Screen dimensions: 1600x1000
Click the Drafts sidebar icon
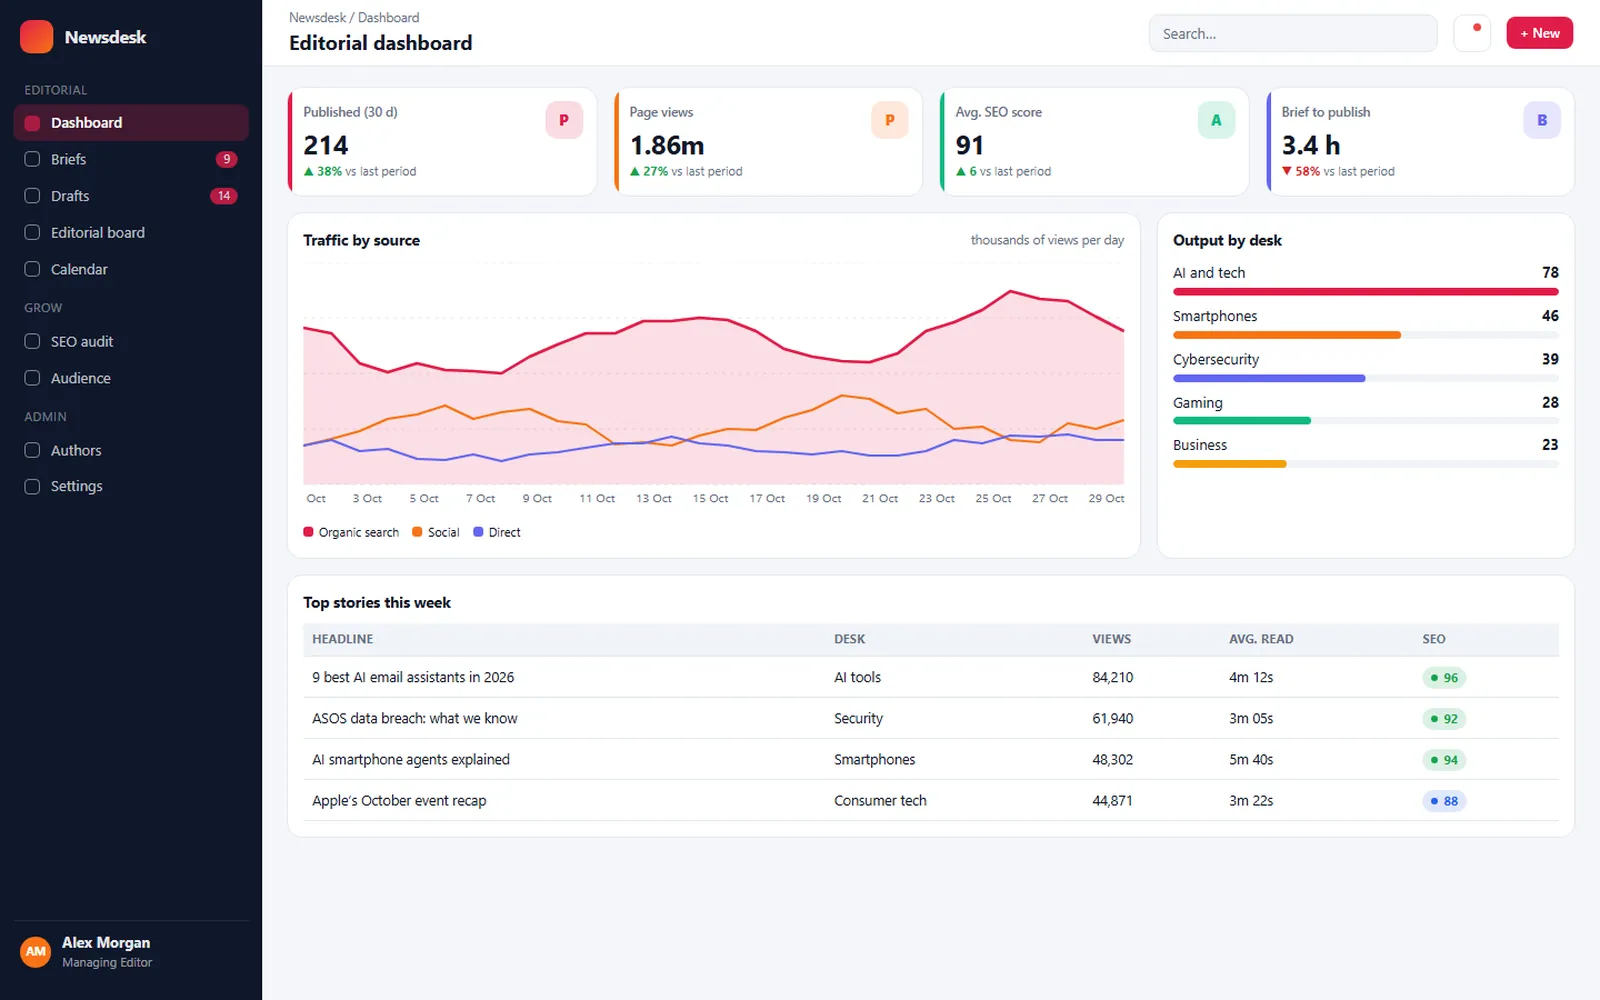tap(32, 196)
